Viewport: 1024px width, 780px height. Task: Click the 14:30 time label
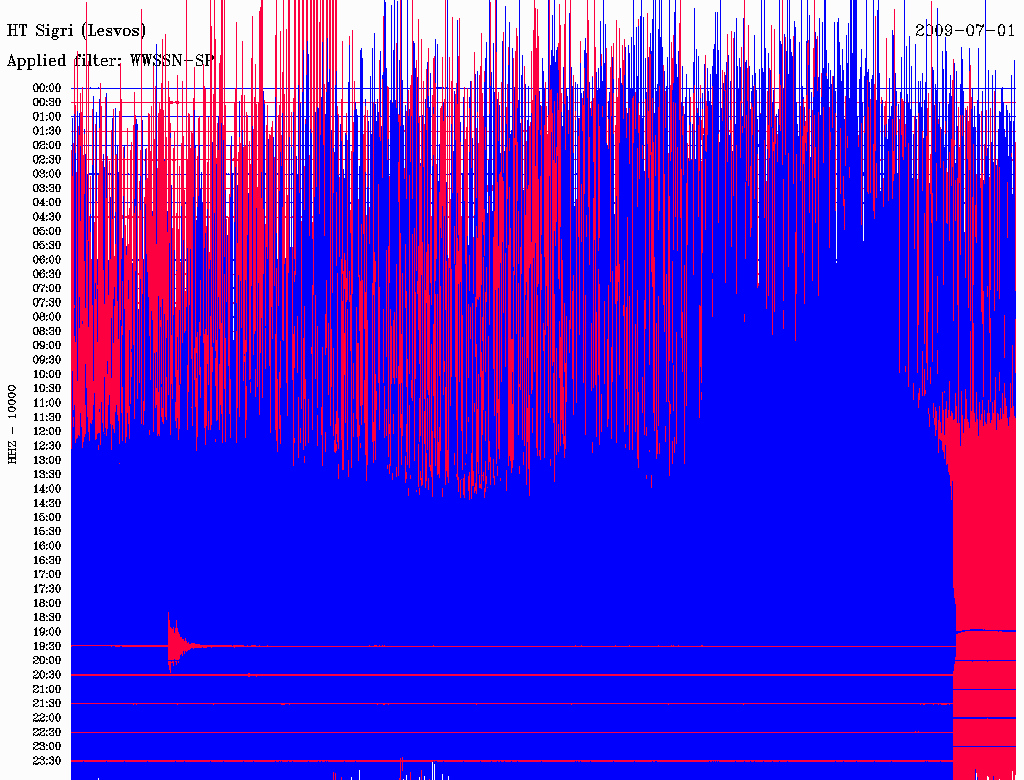[47, 503]
